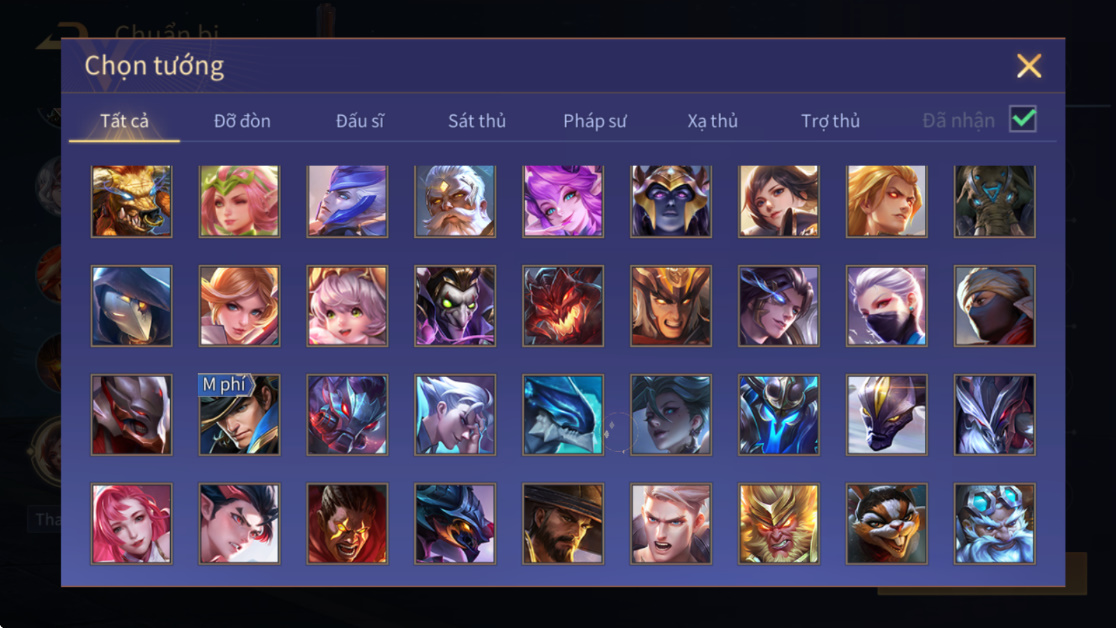This screenshot has height=628, width=1116.
Task: Filter heroes by 'Sát thủ' tab
Action: coord(477,121)
